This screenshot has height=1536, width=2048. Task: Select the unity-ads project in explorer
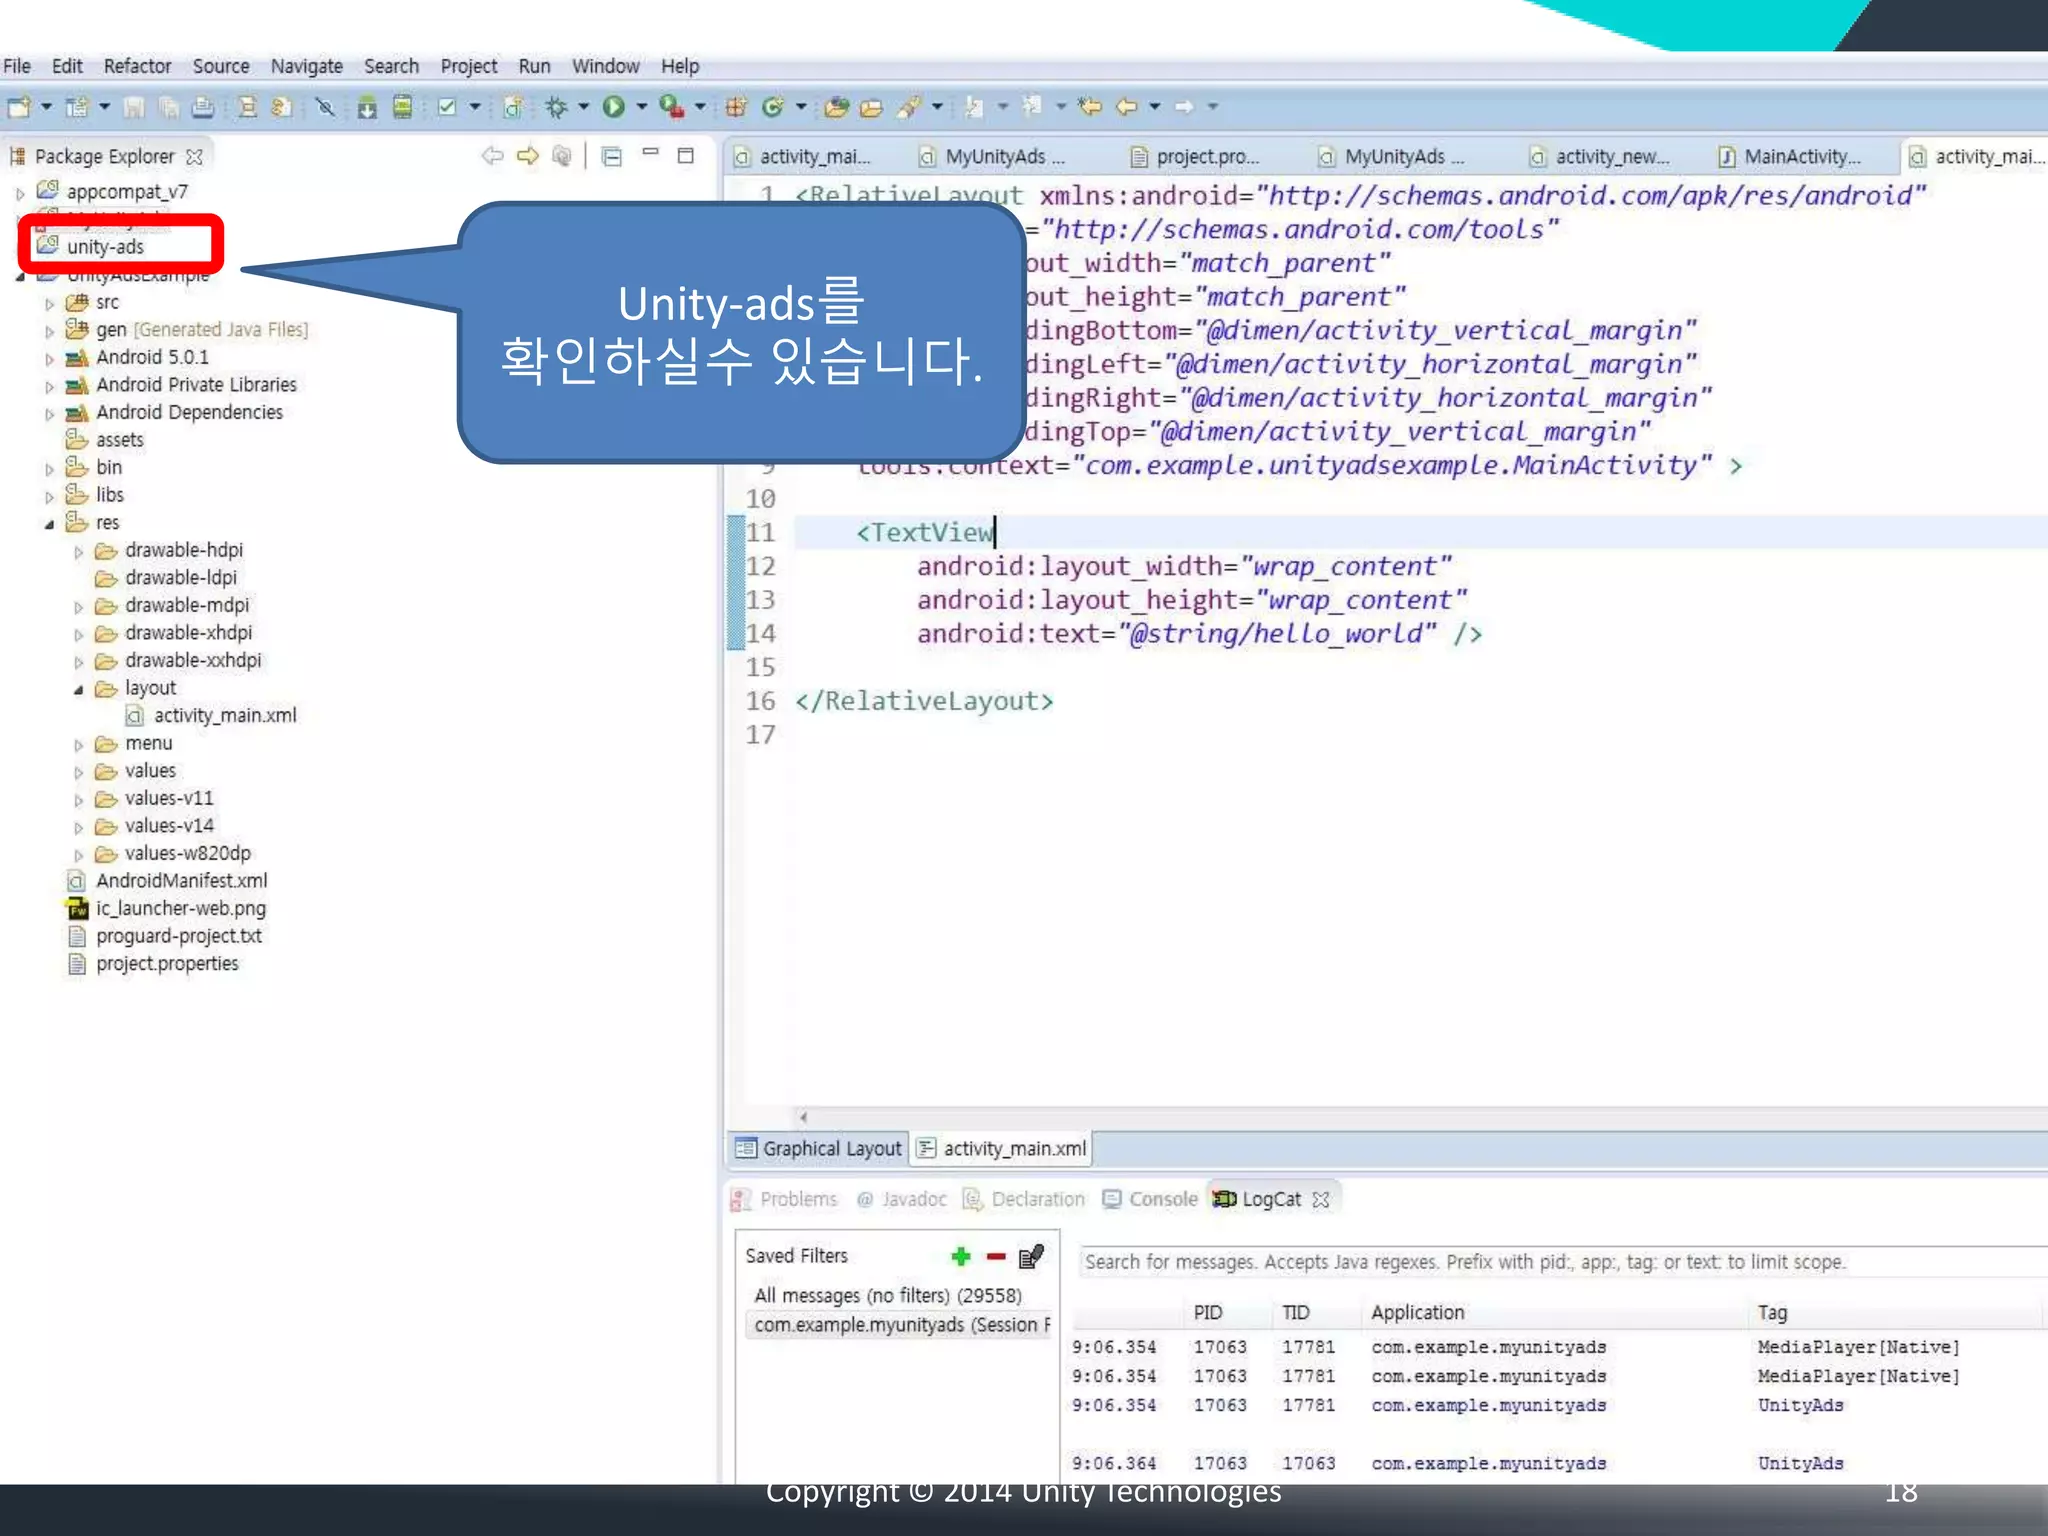point(105,247)
